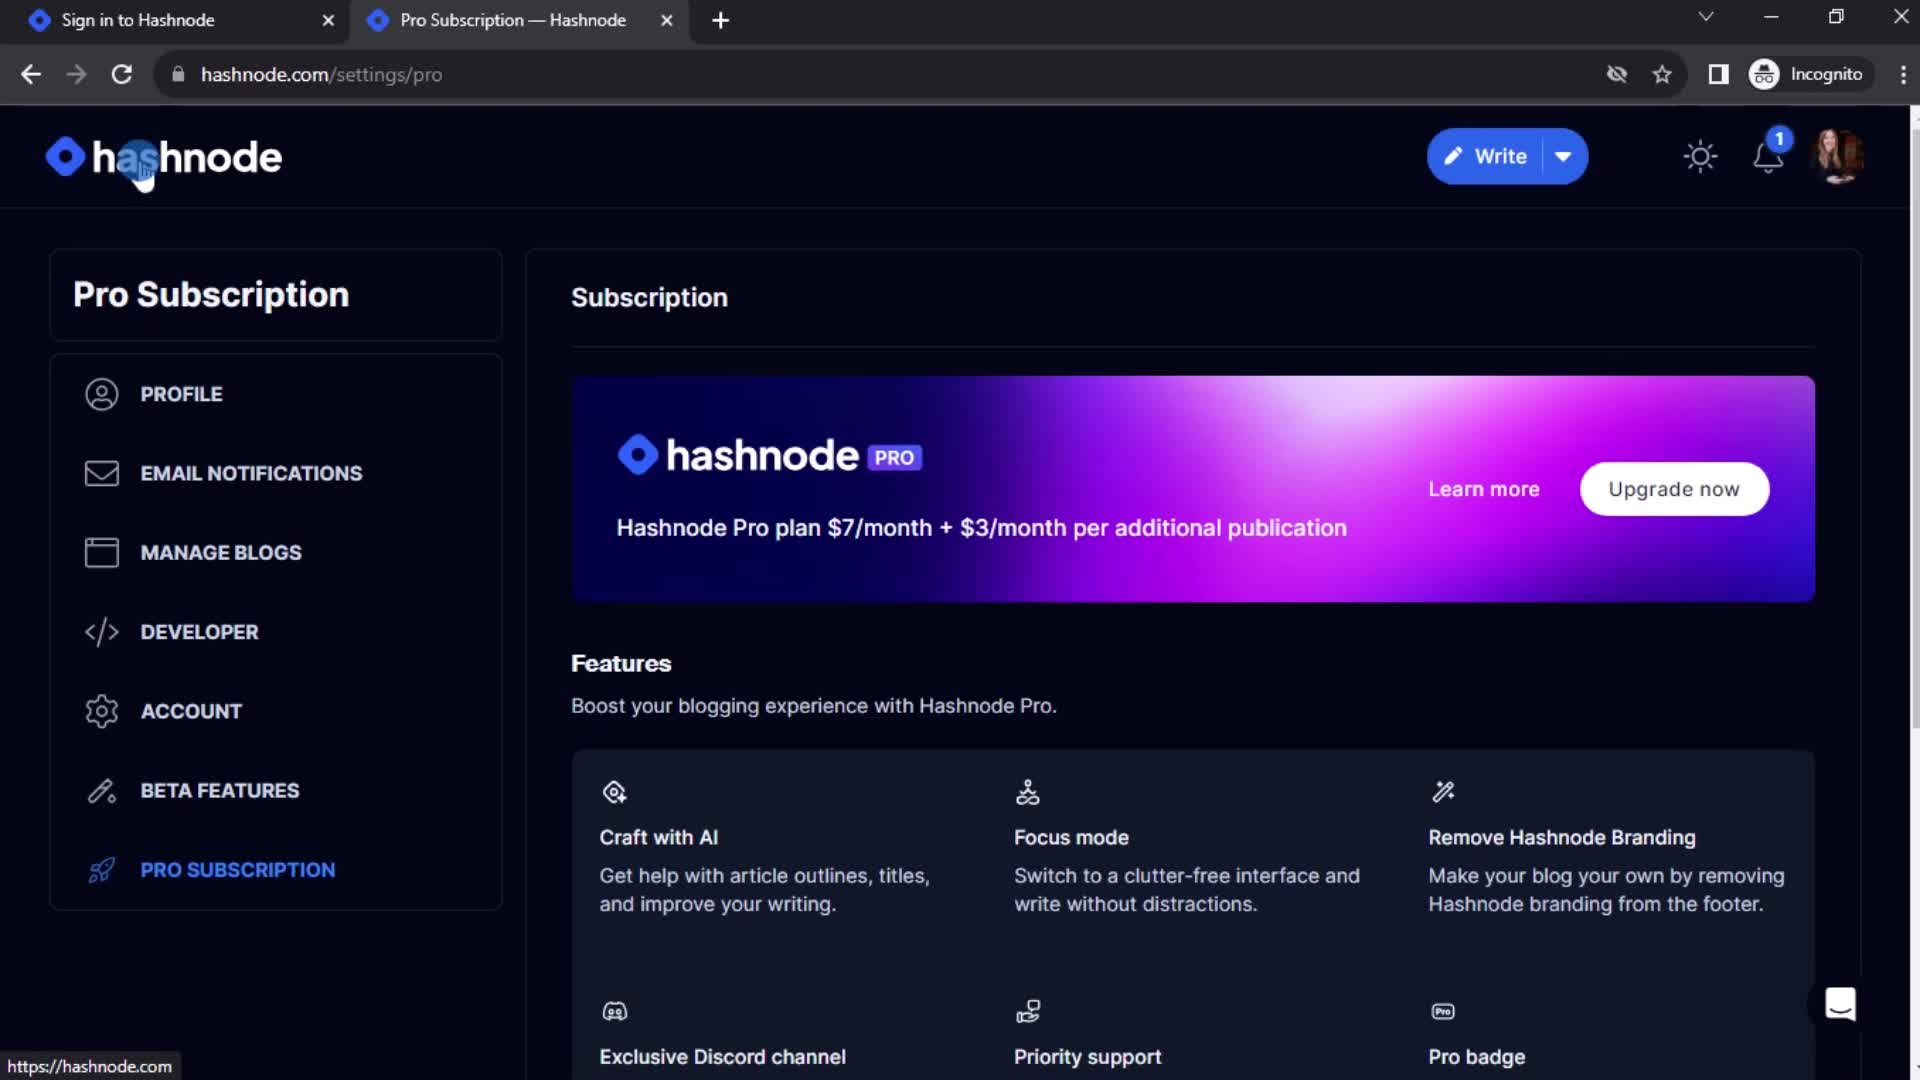Click the Craft with AI icon
1920x1080 pixels.
click(614, 792)
